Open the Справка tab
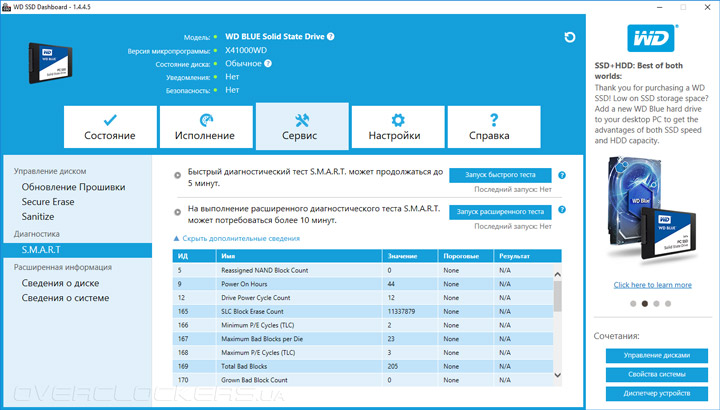Screen dimensions: 720x410 point(494,127)
